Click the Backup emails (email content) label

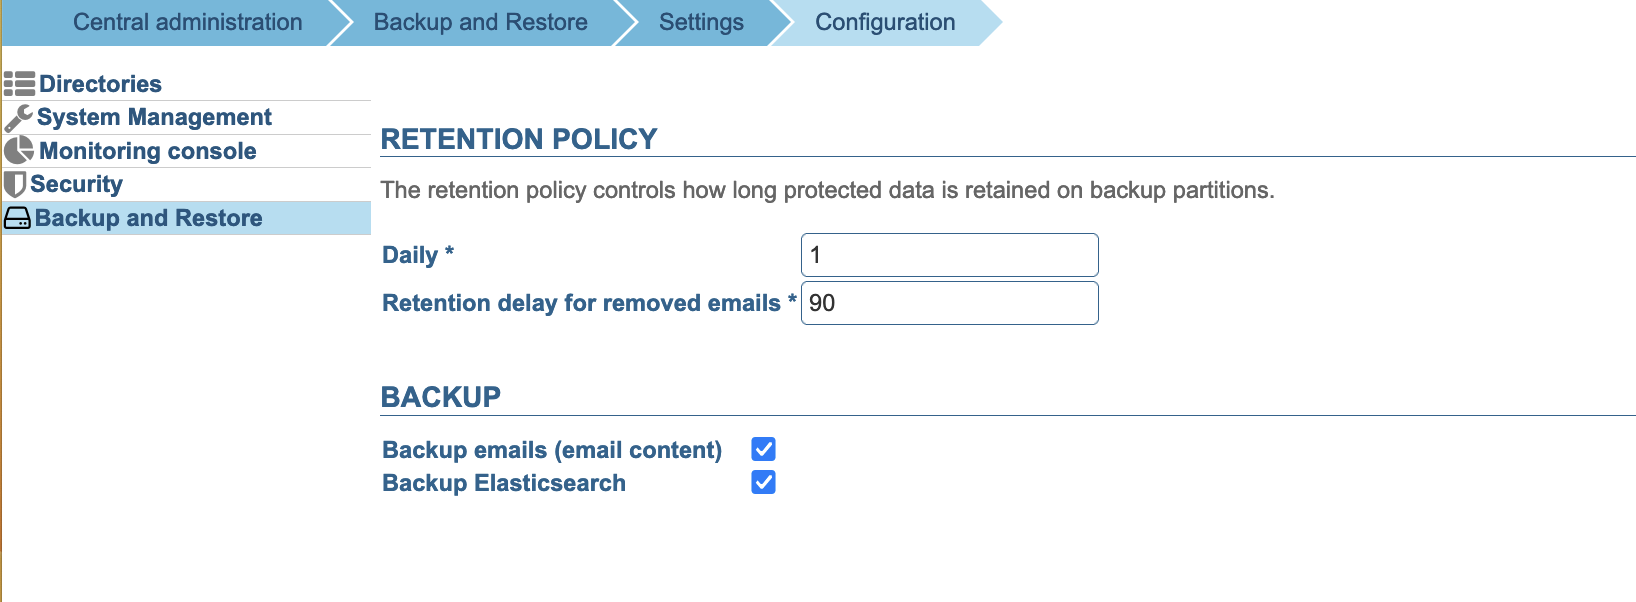[x=552, y=450]
